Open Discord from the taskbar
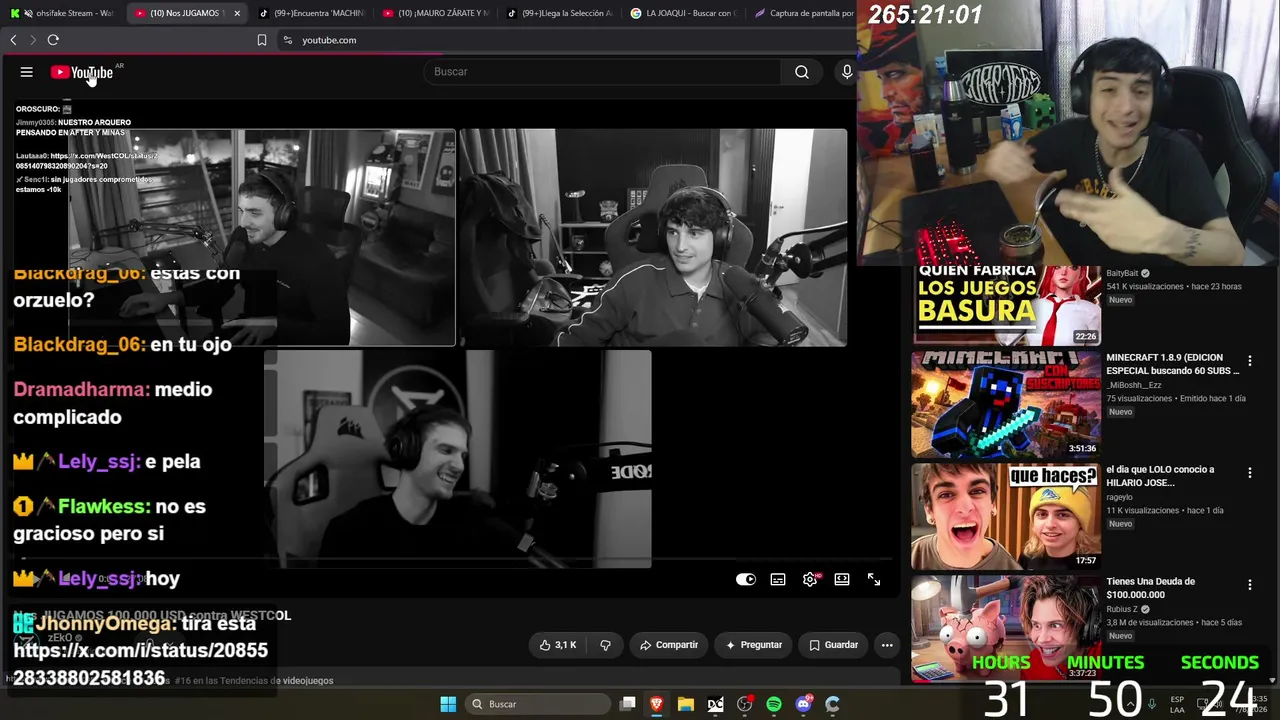1280x720 pixels. tap(803, 704)
